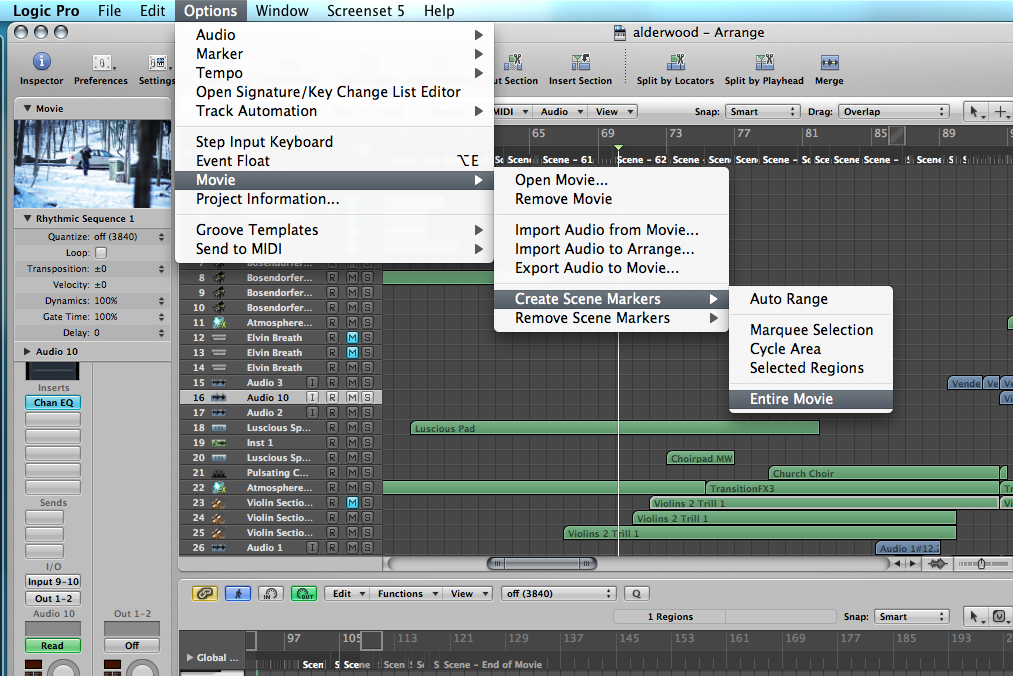Choose Open Movie… from the Movie submenu
Image resolution: width=1013 pixels, height=676 pixels.
[x=611, y=180]
